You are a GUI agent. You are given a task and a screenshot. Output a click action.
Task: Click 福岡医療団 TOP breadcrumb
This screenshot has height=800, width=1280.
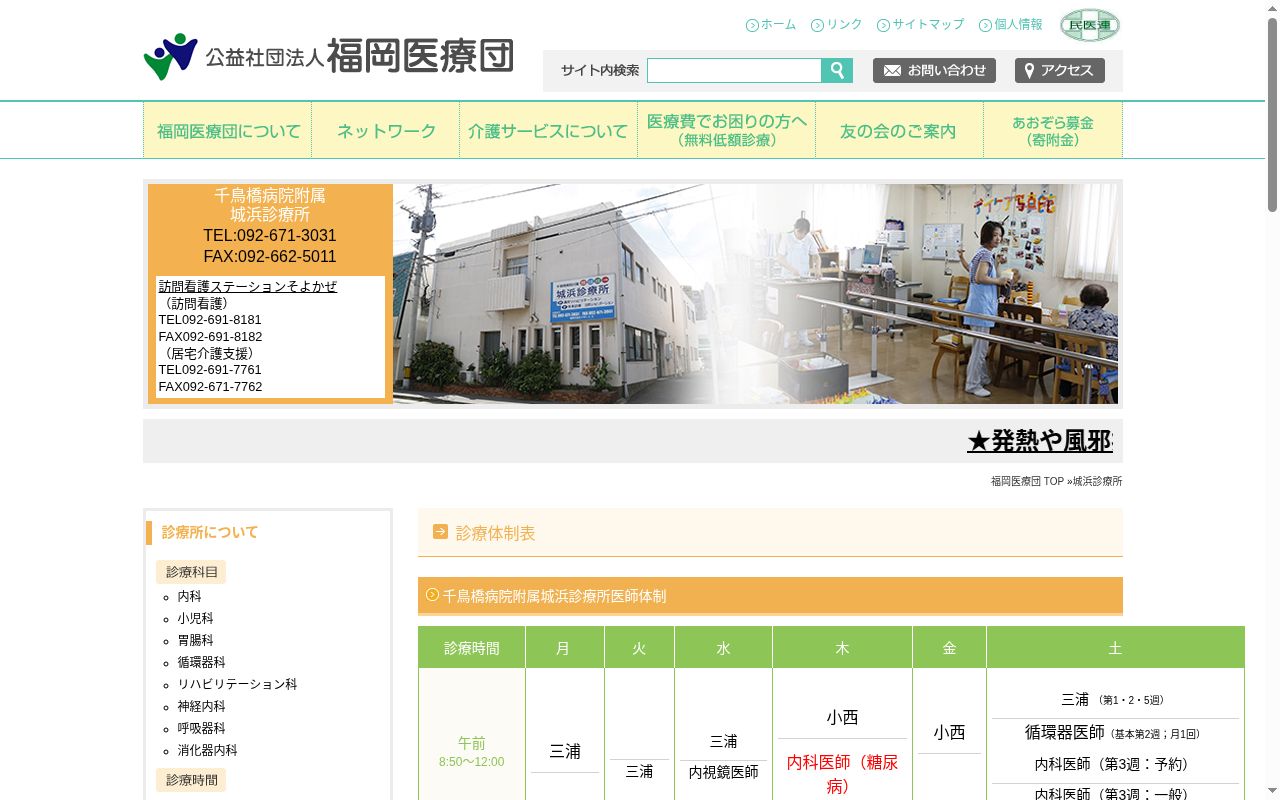1027,481
